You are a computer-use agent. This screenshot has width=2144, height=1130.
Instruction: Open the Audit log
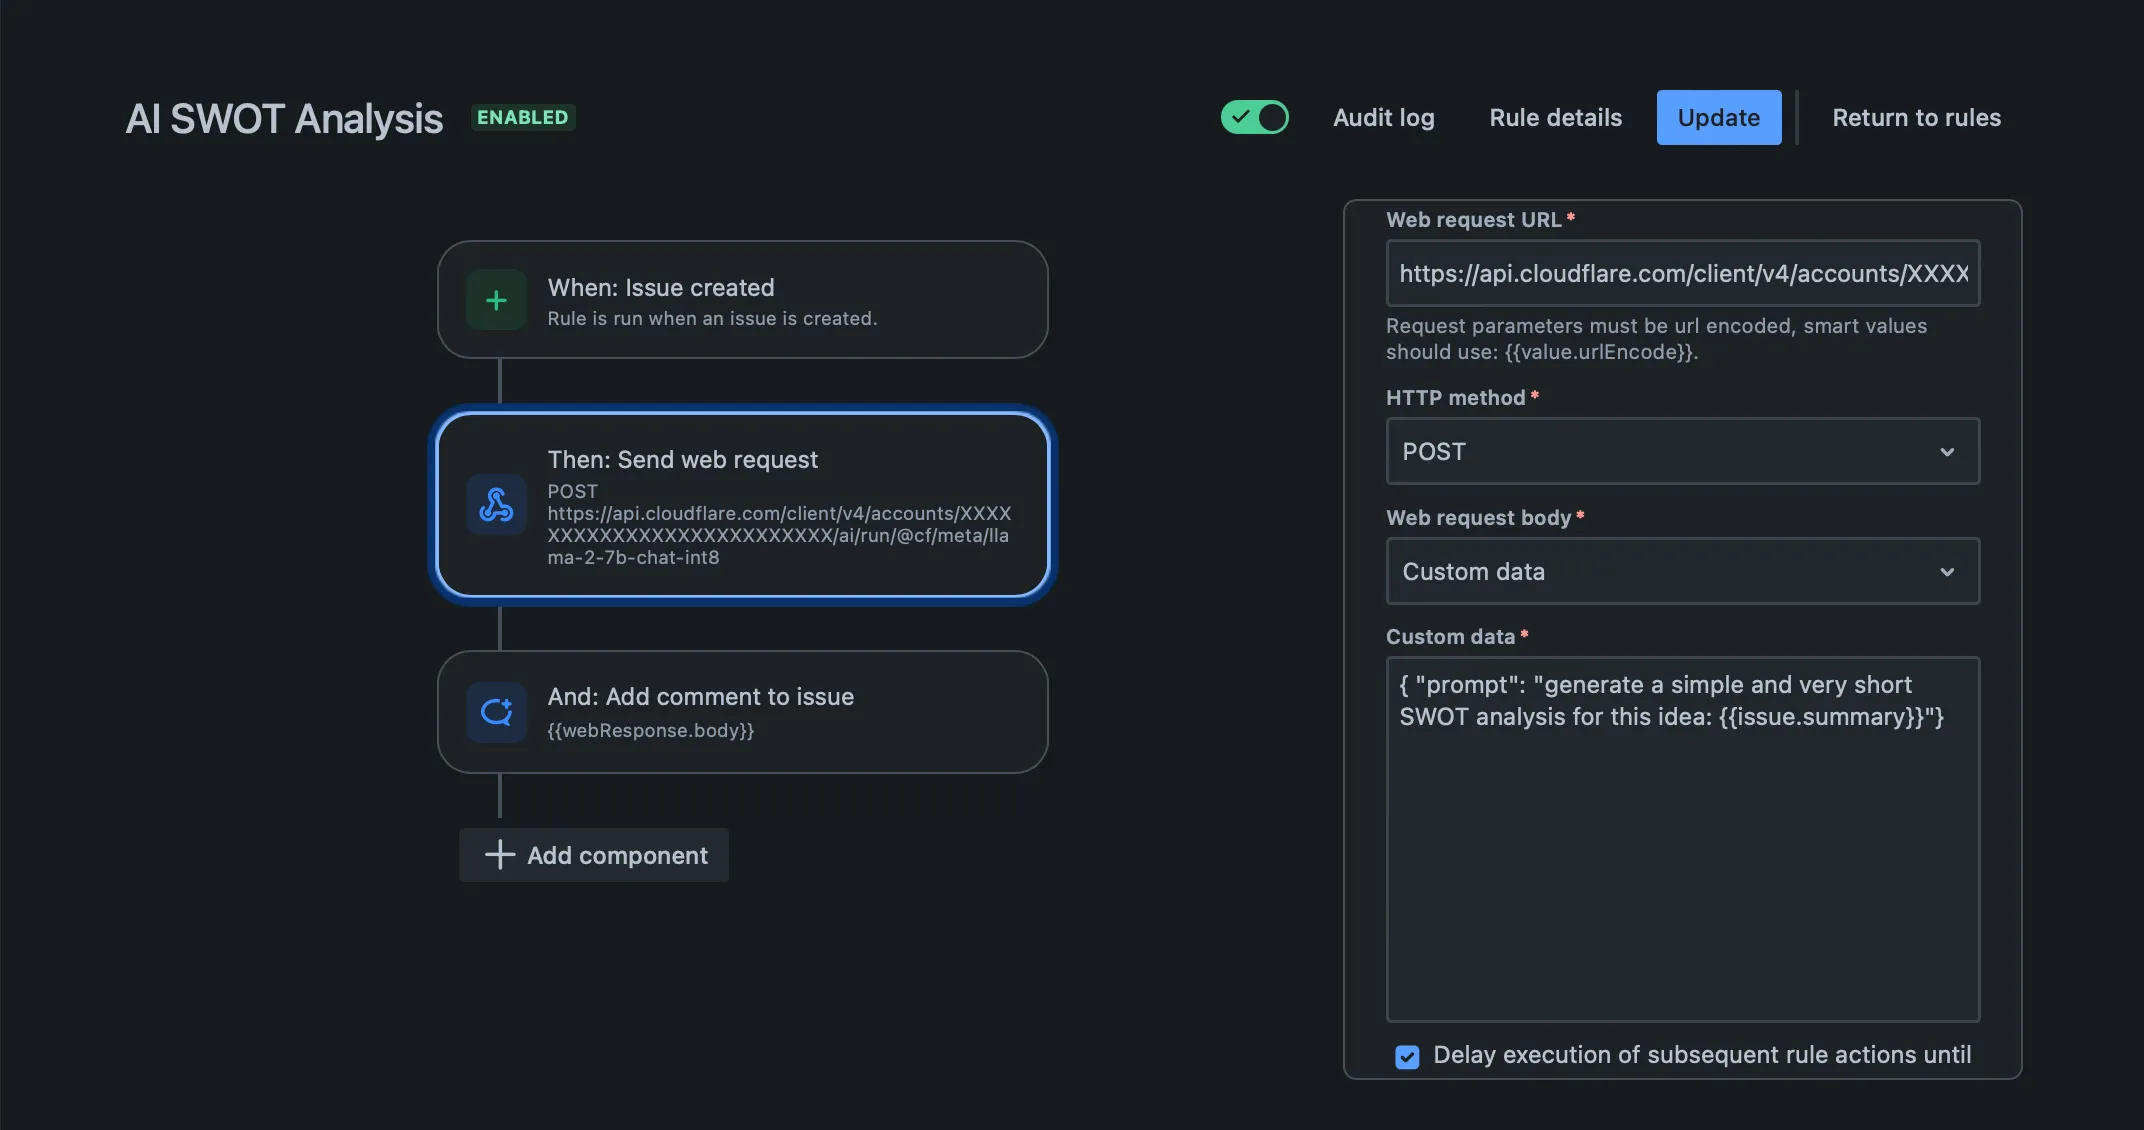[1383, 117]
